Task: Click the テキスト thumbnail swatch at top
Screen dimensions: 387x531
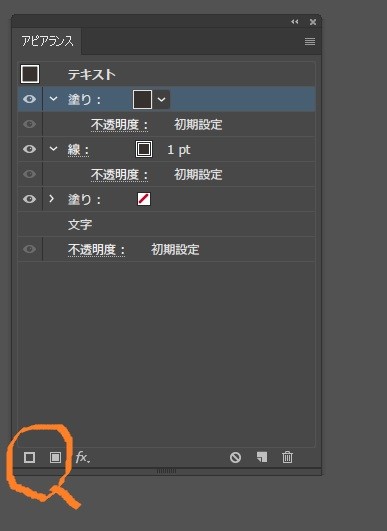Action: 30,74
